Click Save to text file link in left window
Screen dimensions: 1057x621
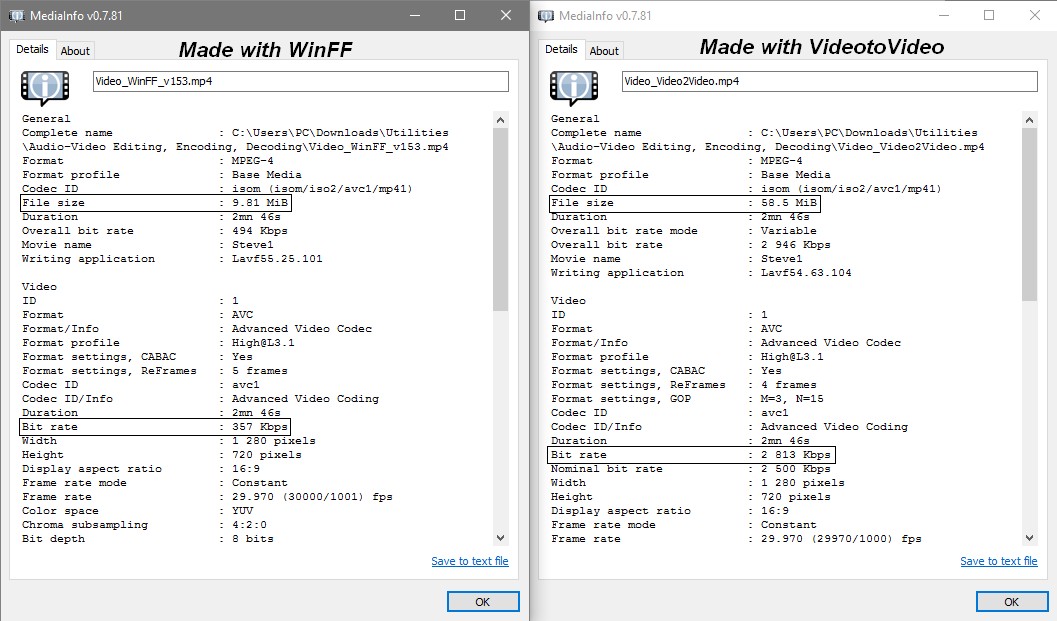(470, 561)
